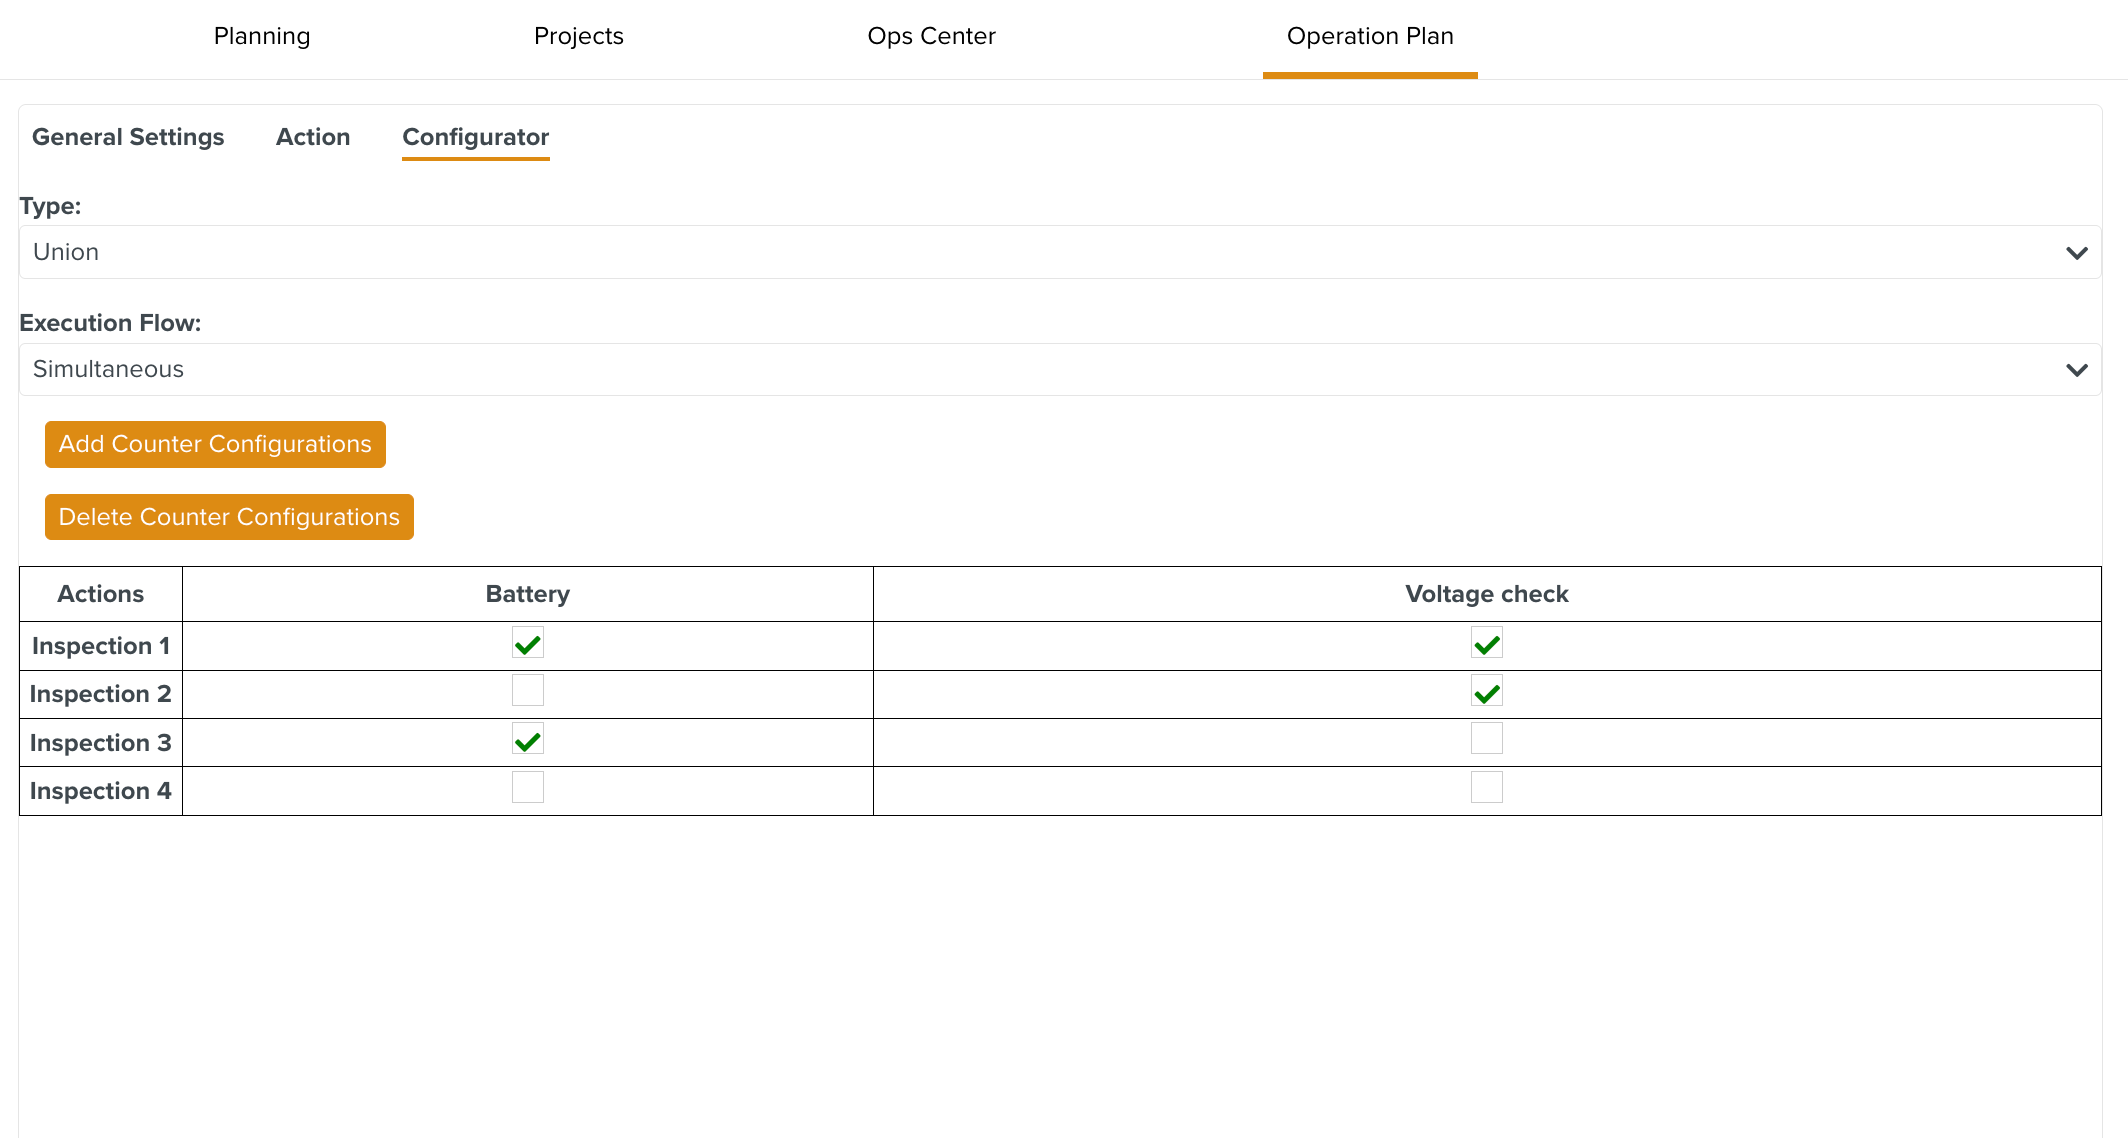
Task: Expand the chevron next to Union
Action: (x=2078, y=252)
